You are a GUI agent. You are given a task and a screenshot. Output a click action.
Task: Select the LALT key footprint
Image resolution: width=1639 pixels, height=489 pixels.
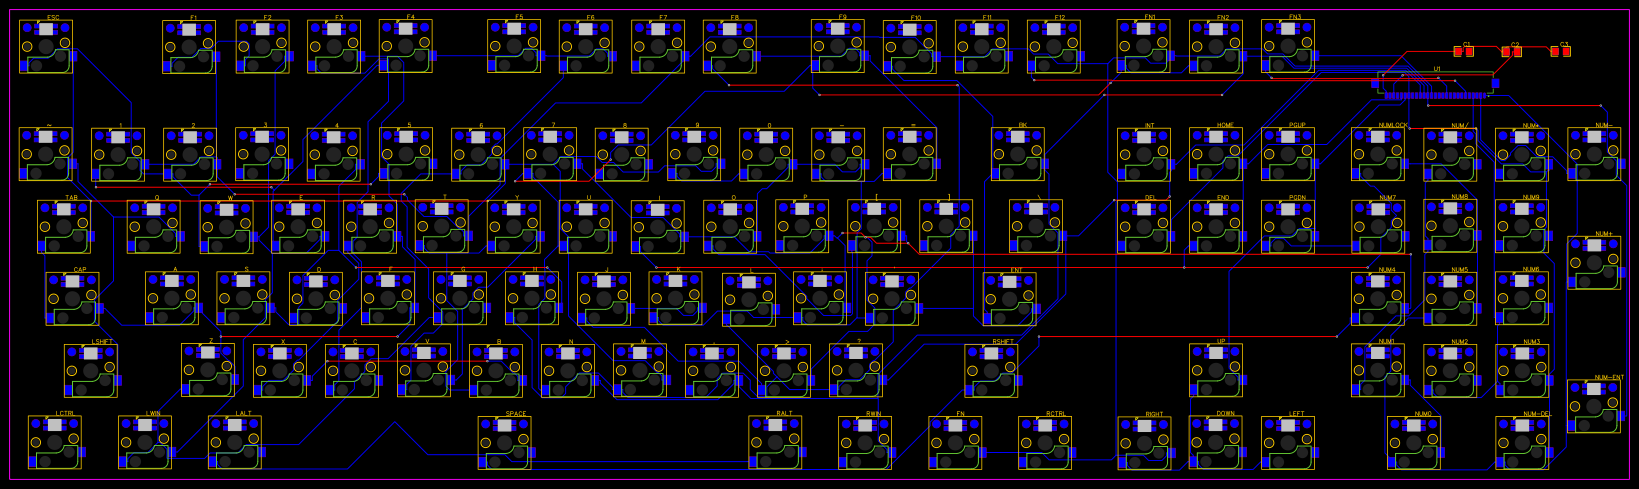(x=235, y=443)
